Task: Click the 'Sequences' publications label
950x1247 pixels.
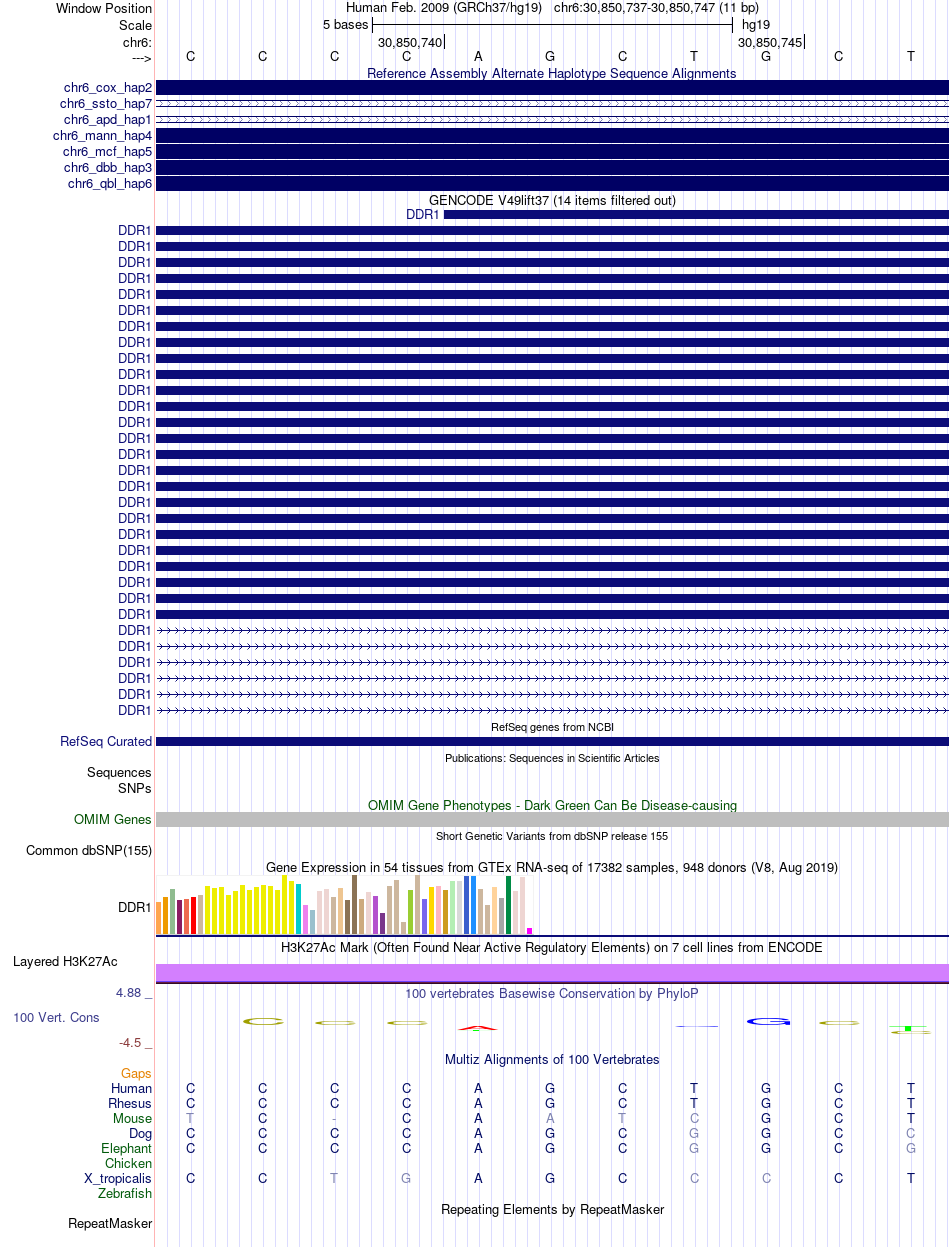Action: [119, 773]
